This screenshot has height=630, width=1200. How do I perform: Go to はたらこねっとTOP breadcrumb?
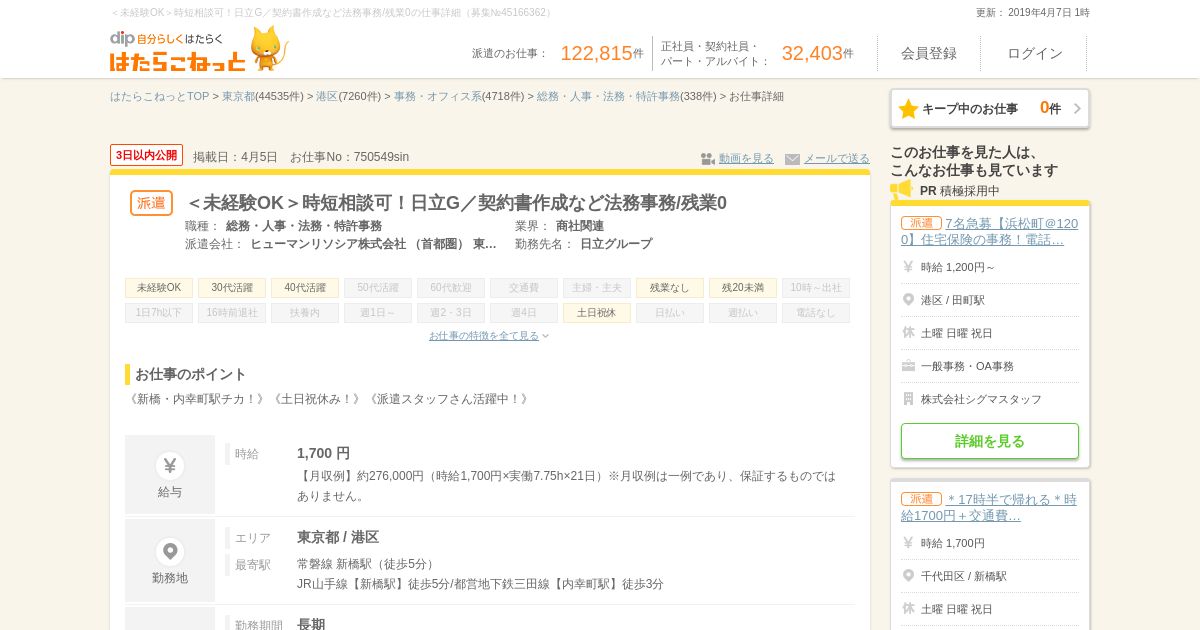pyautogui.click(x=159, y=97)
